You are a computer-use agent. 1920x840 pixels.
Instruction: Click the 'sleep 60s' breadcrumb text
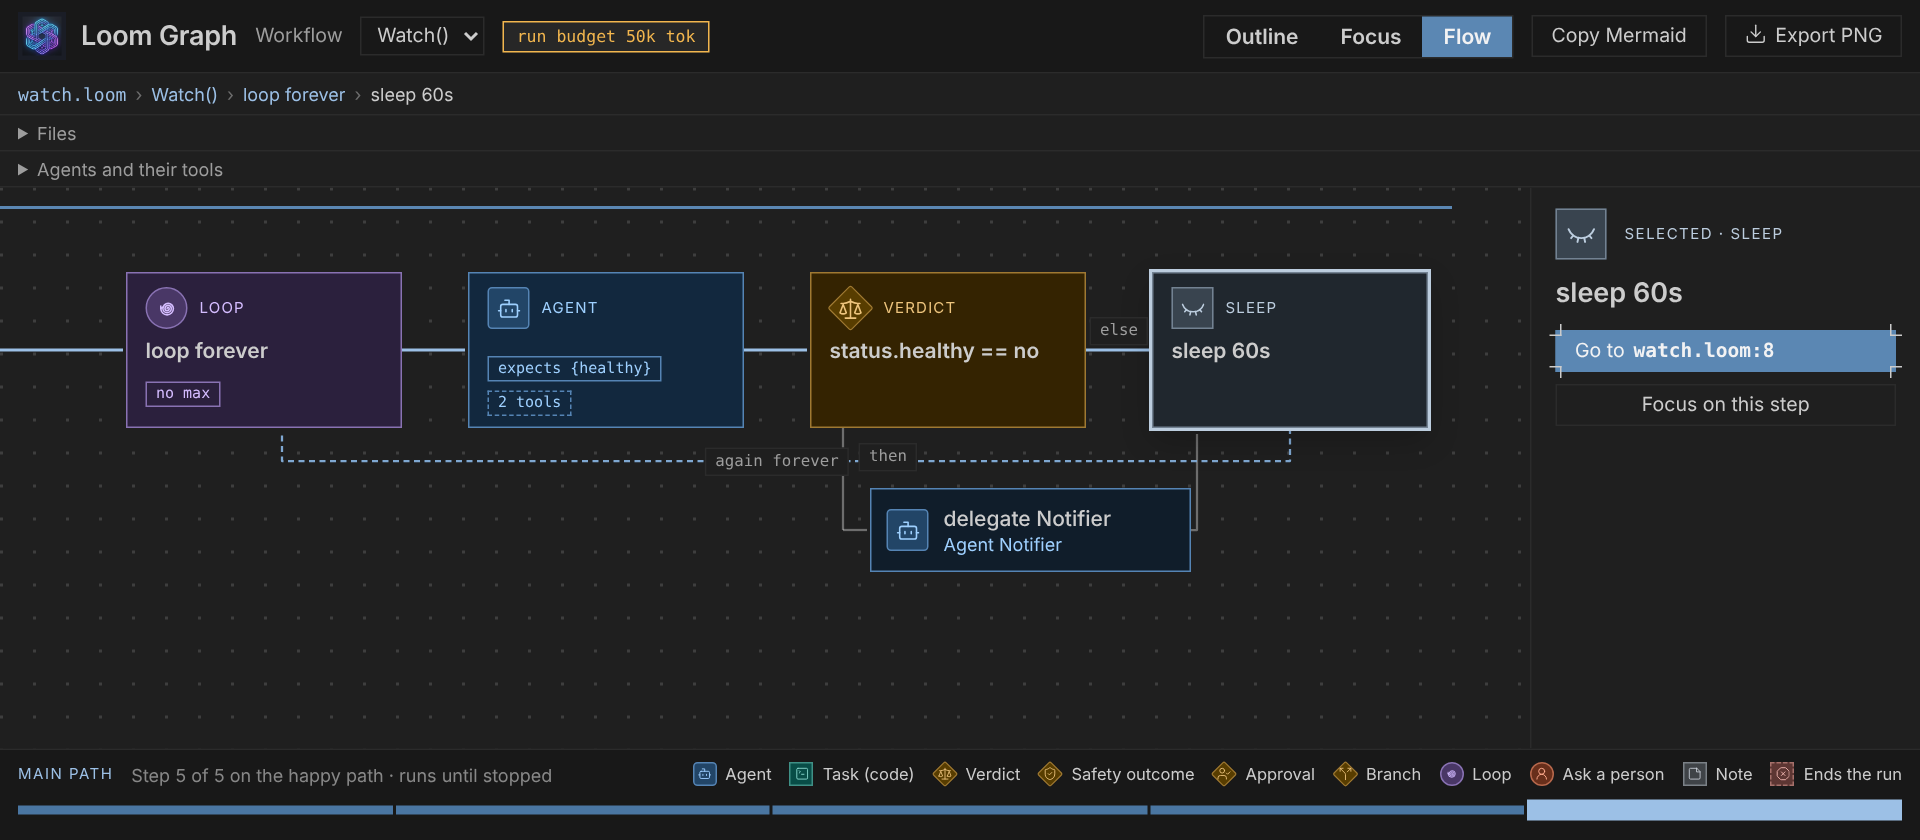tap(412, 95)
